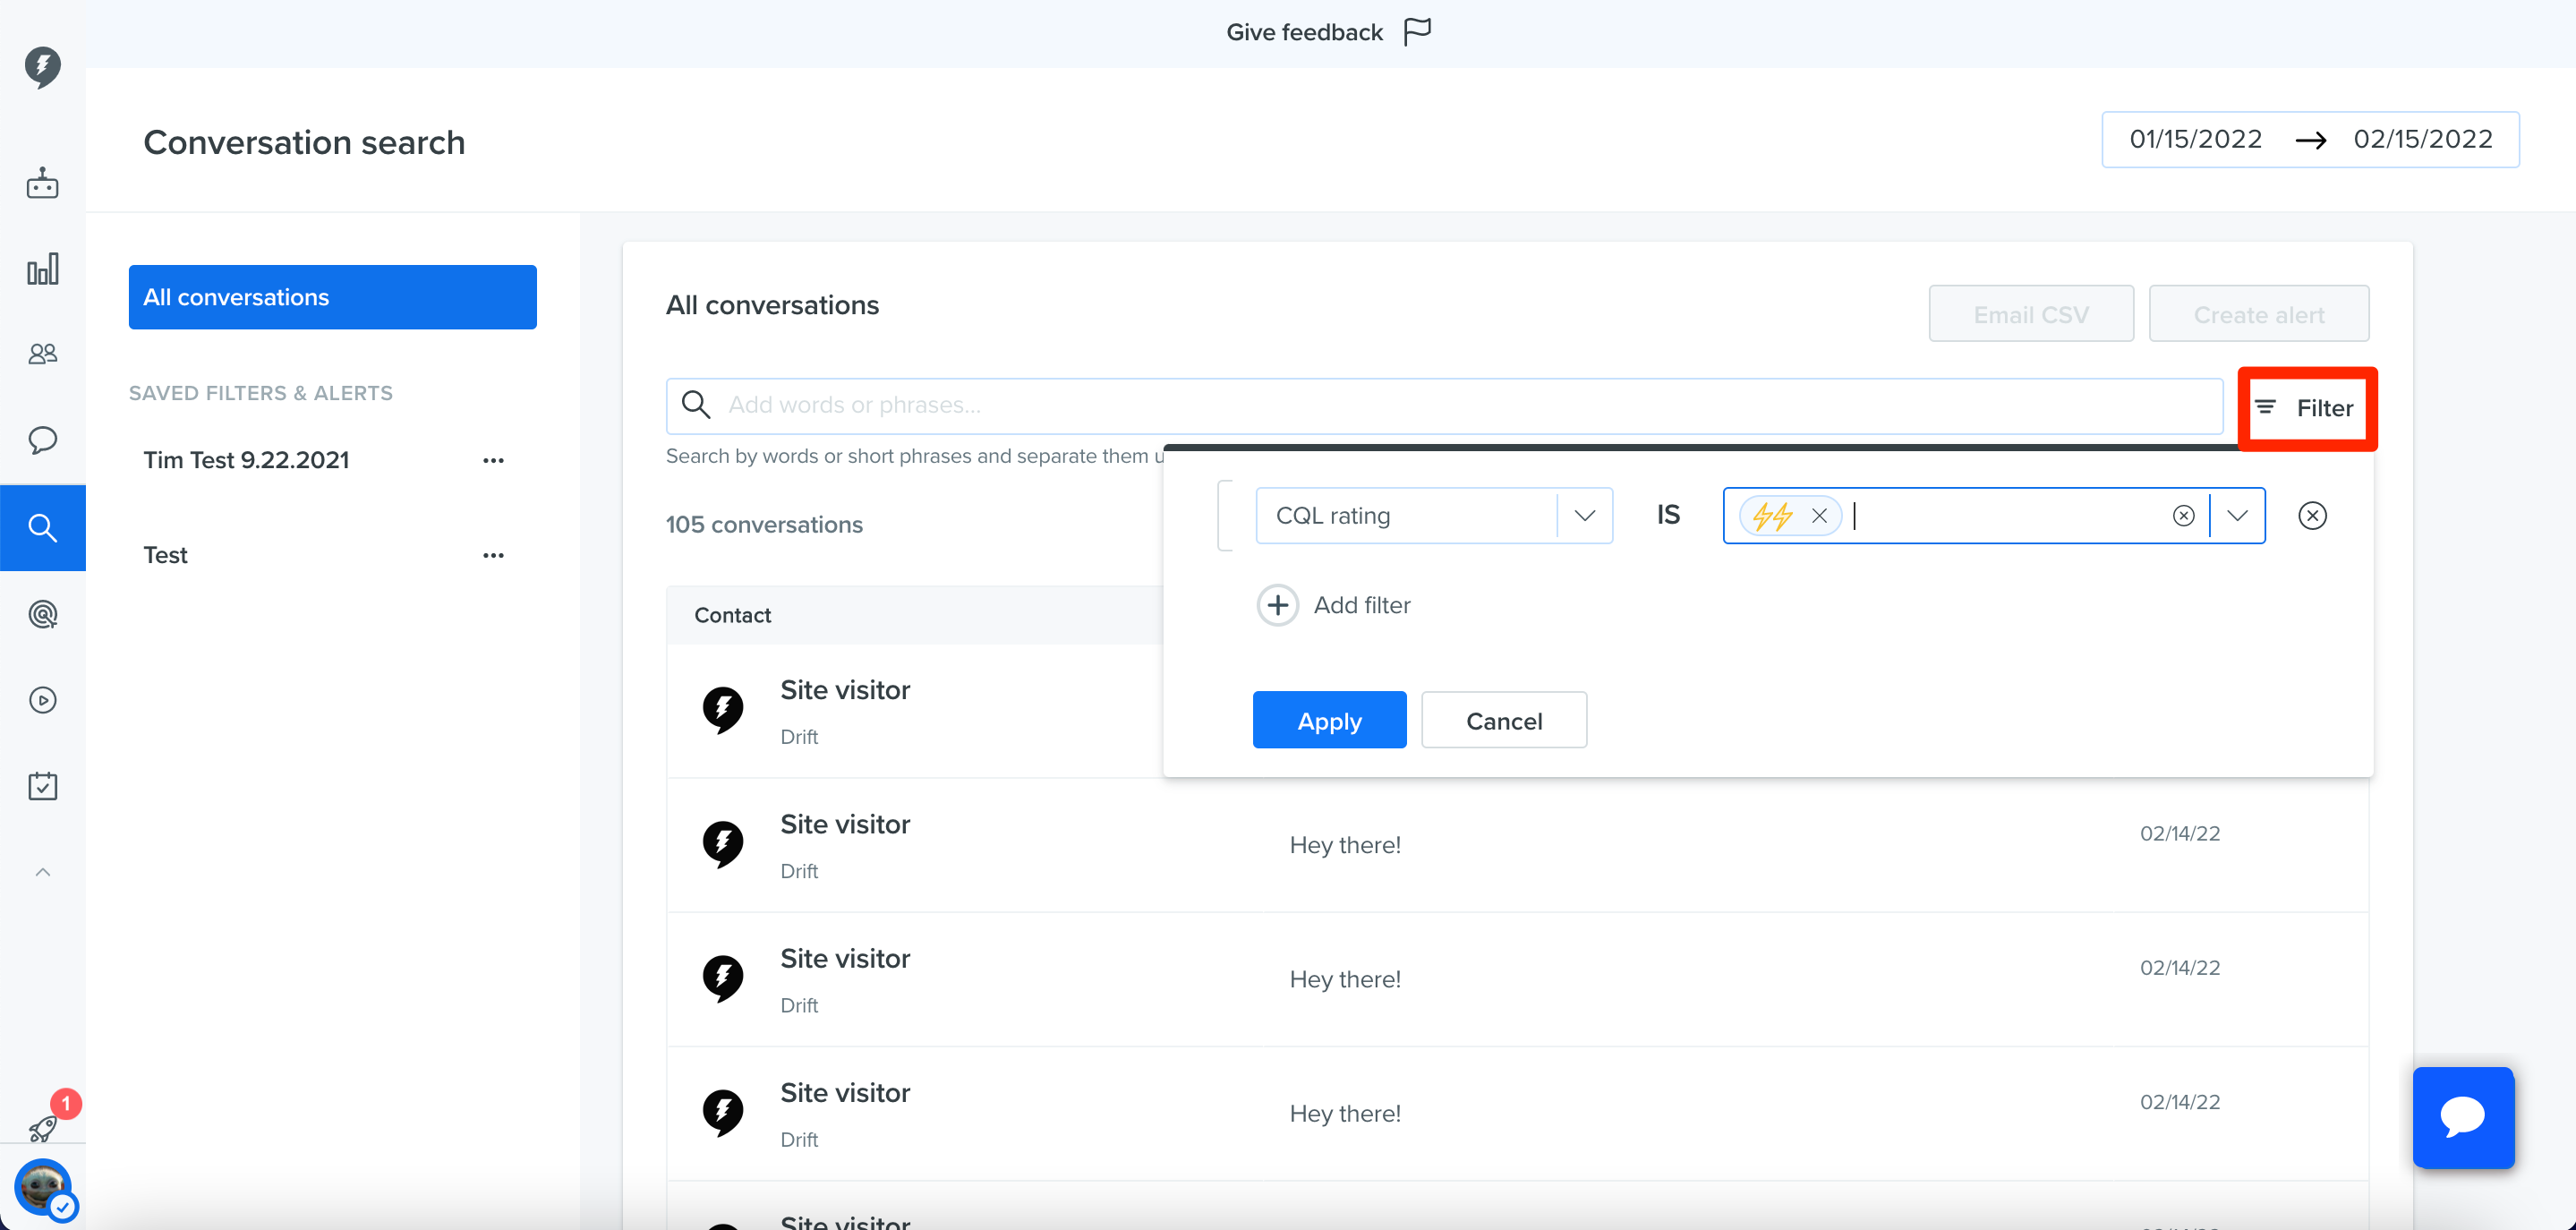2576x1230 pixels.
Task: Open the video play icon in sidebar
Action: click(x=42, y=700)
